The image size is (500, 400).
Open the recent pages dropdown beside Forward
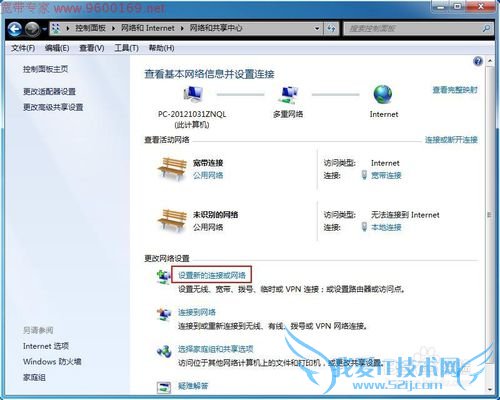tap(44, 29)
